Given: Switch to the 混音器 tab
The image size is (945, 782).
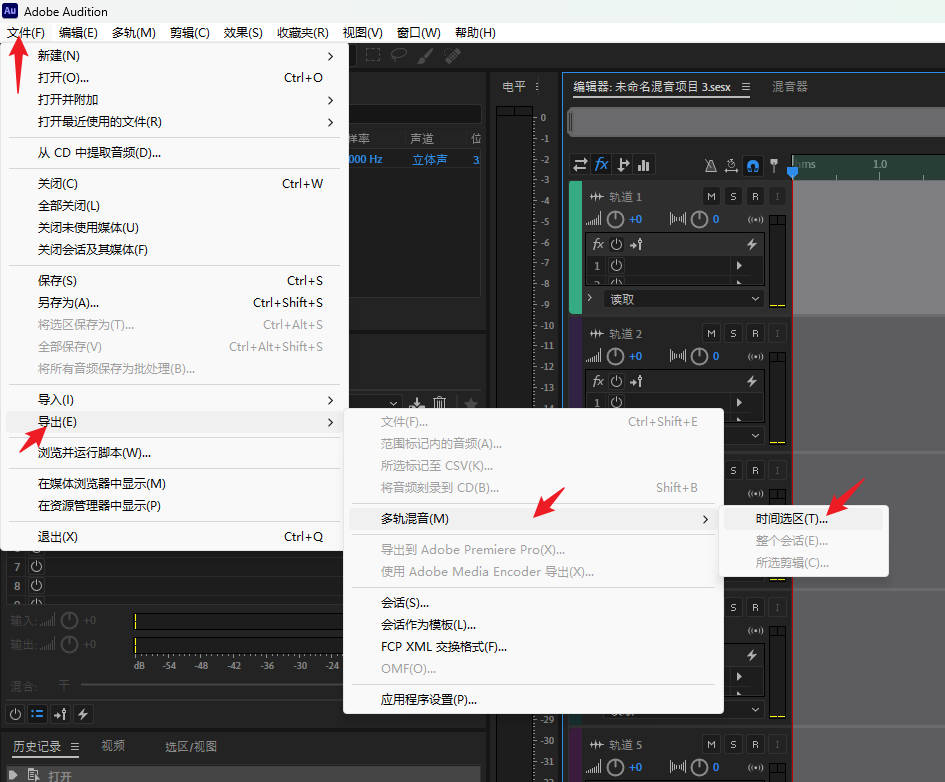Looking at the screenshot, I should pos(790,87).
